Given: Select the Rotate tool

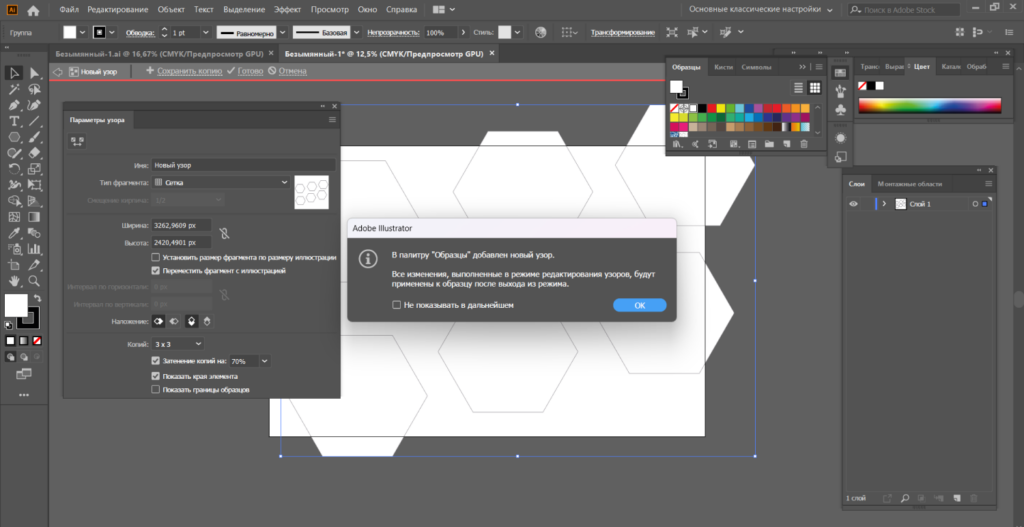Looking at the screenshot, I should (x=14, y=168).
